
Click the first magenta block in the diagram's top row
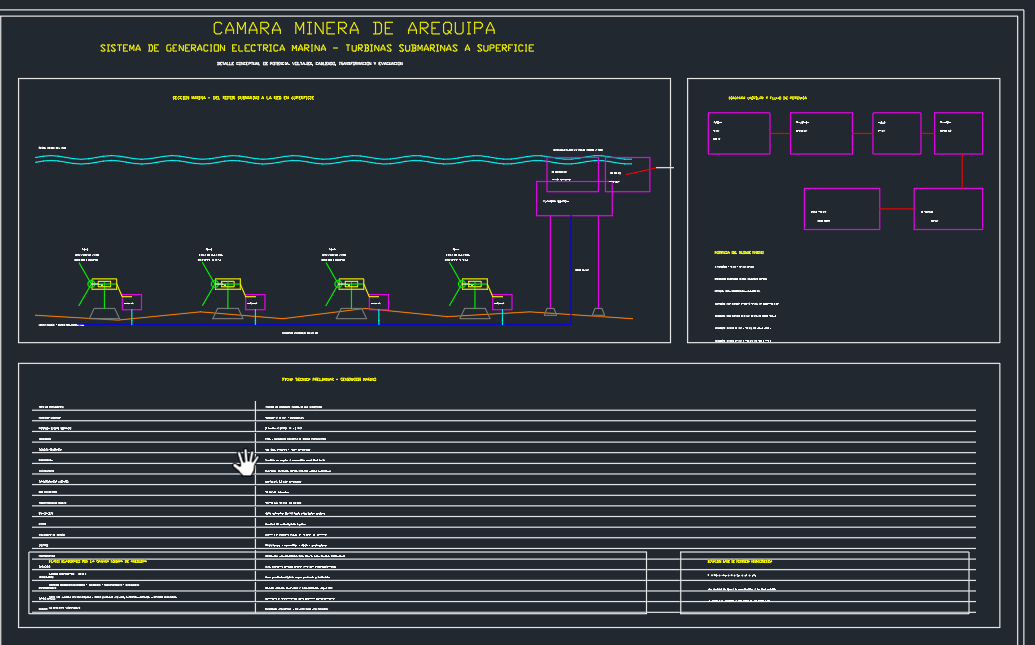tap(739, 133)
